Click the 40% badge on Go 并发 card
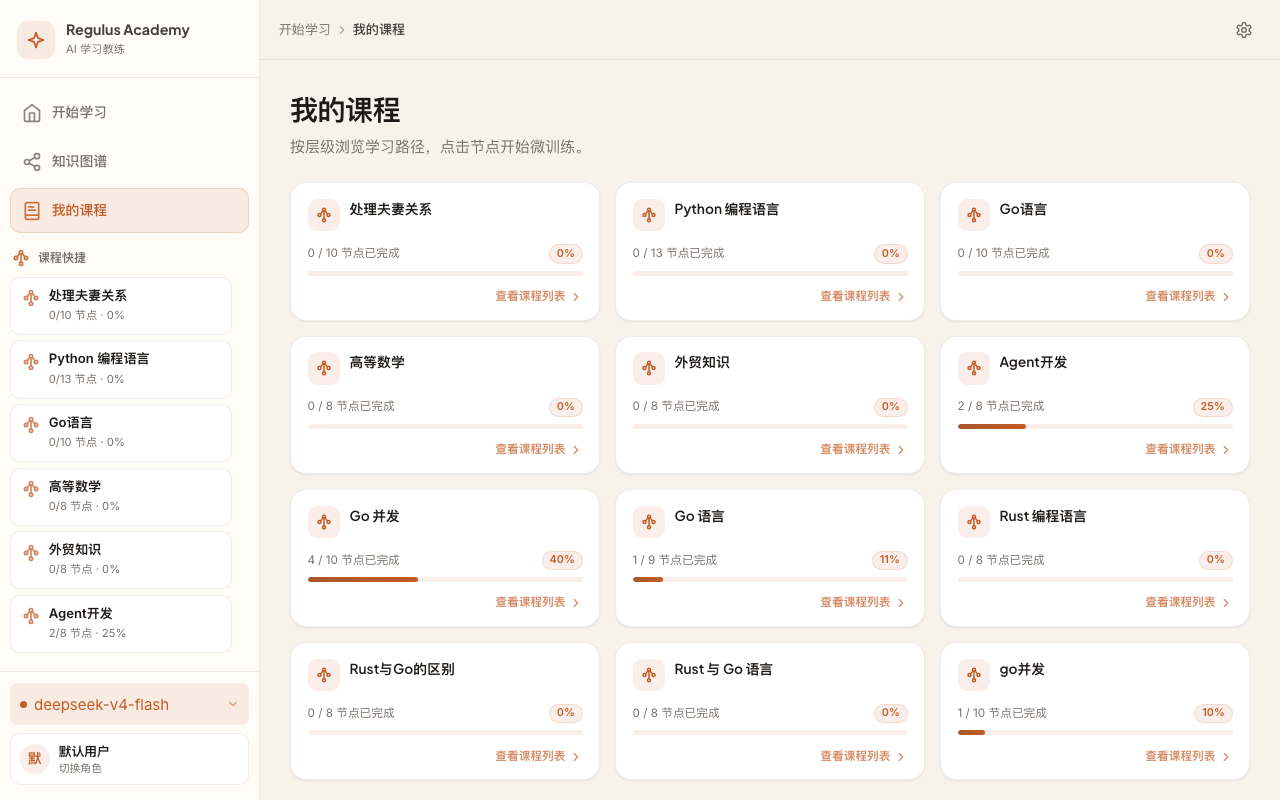This screenshot has height=800, width=1280. [x=562, y=560]
